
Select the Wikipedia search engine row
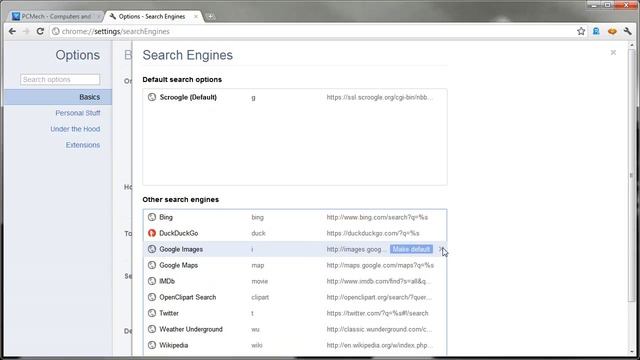pos(295,345)
